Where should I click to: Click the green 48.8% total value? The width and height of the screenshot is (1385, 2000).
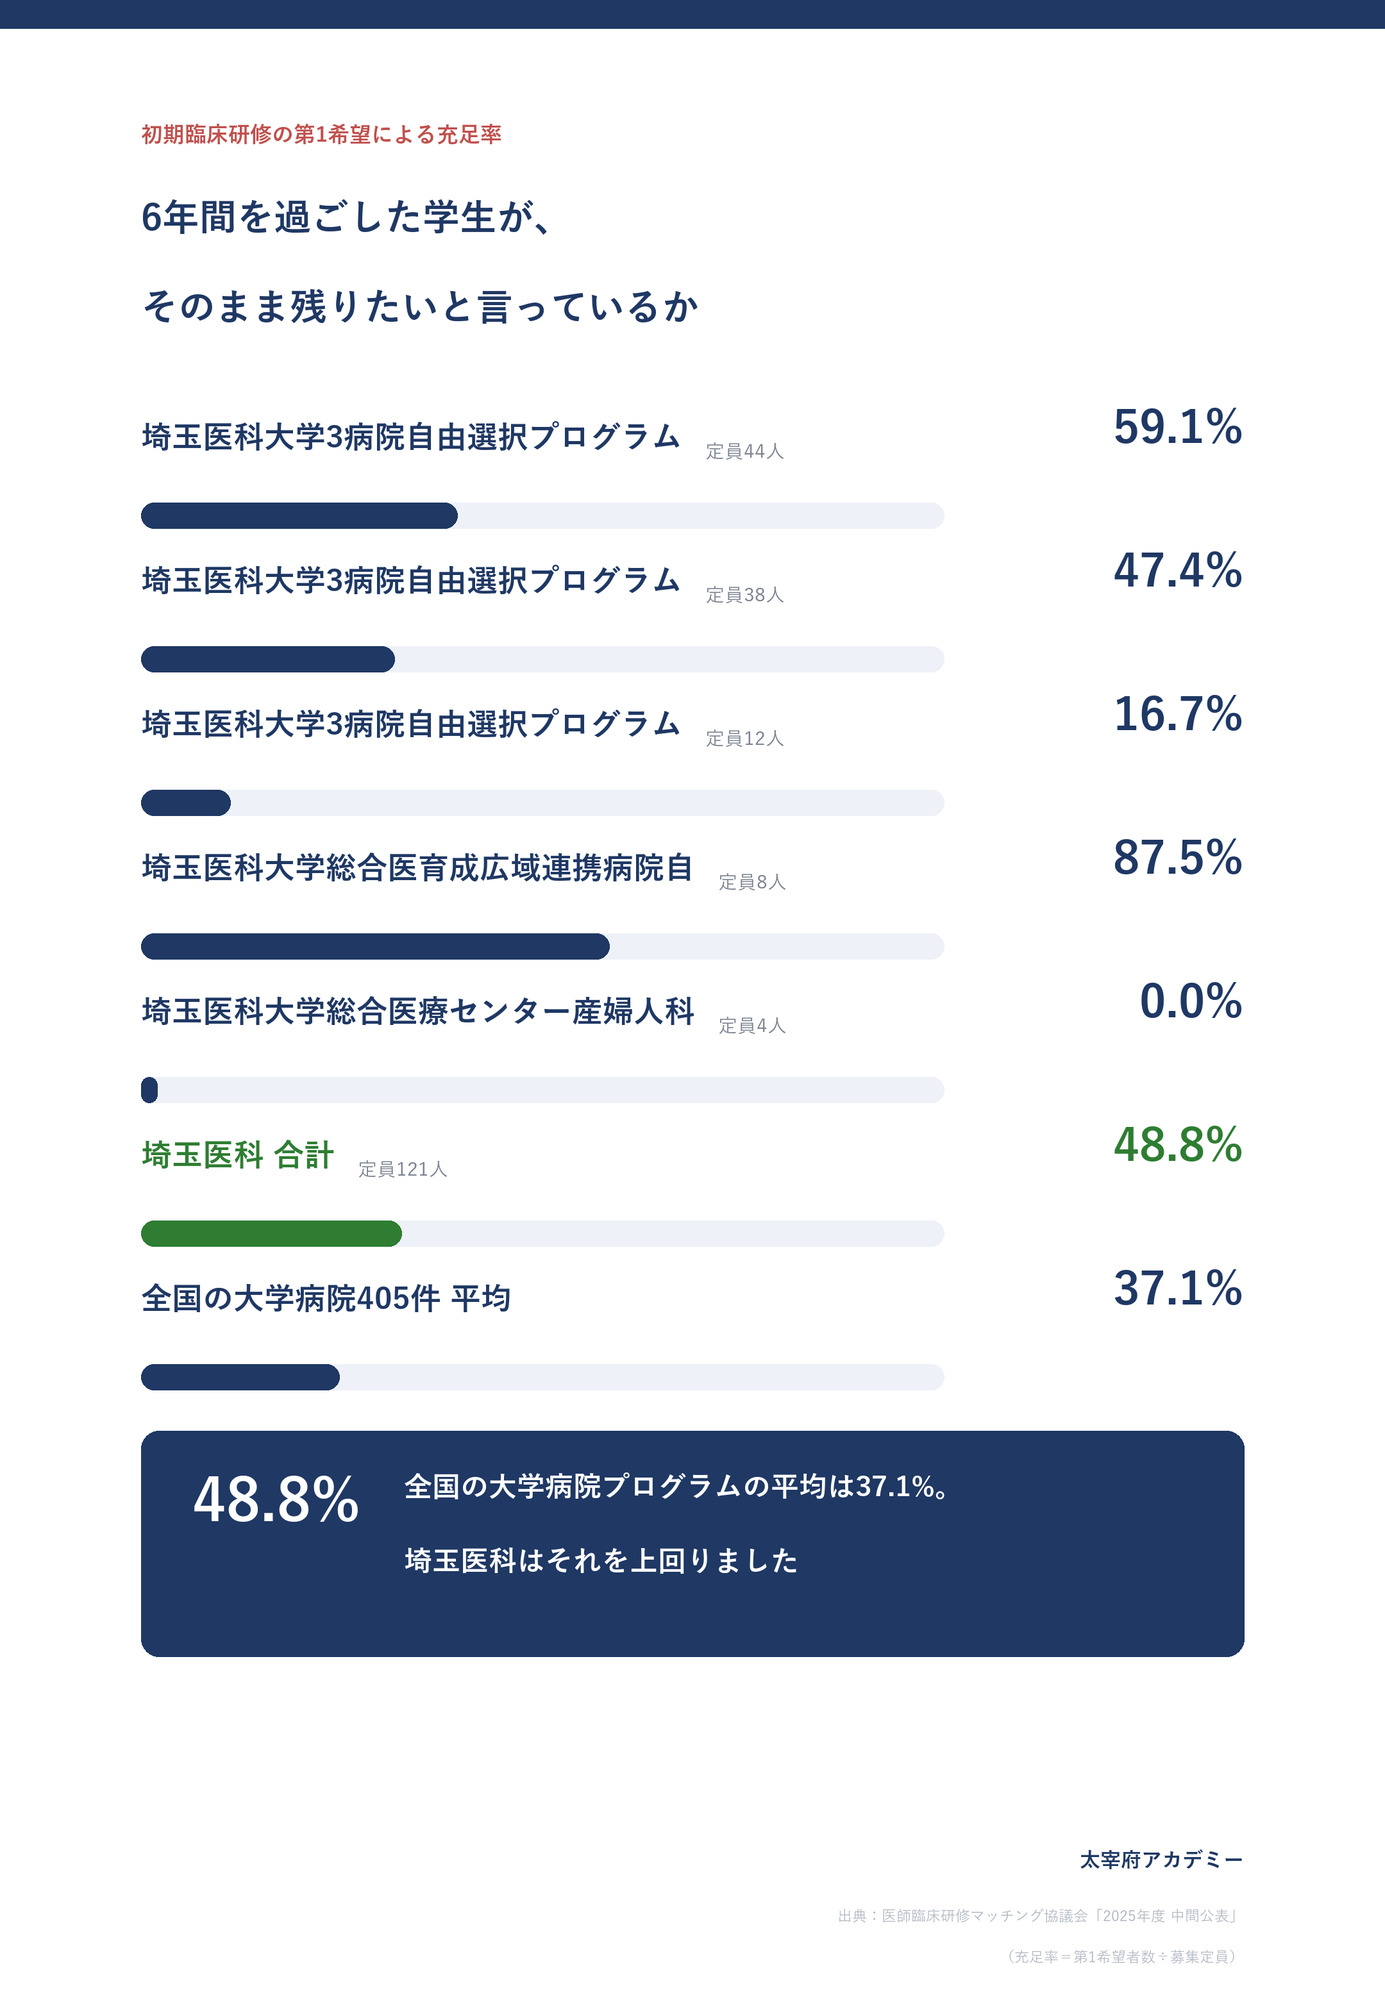pos(1177,1145)
